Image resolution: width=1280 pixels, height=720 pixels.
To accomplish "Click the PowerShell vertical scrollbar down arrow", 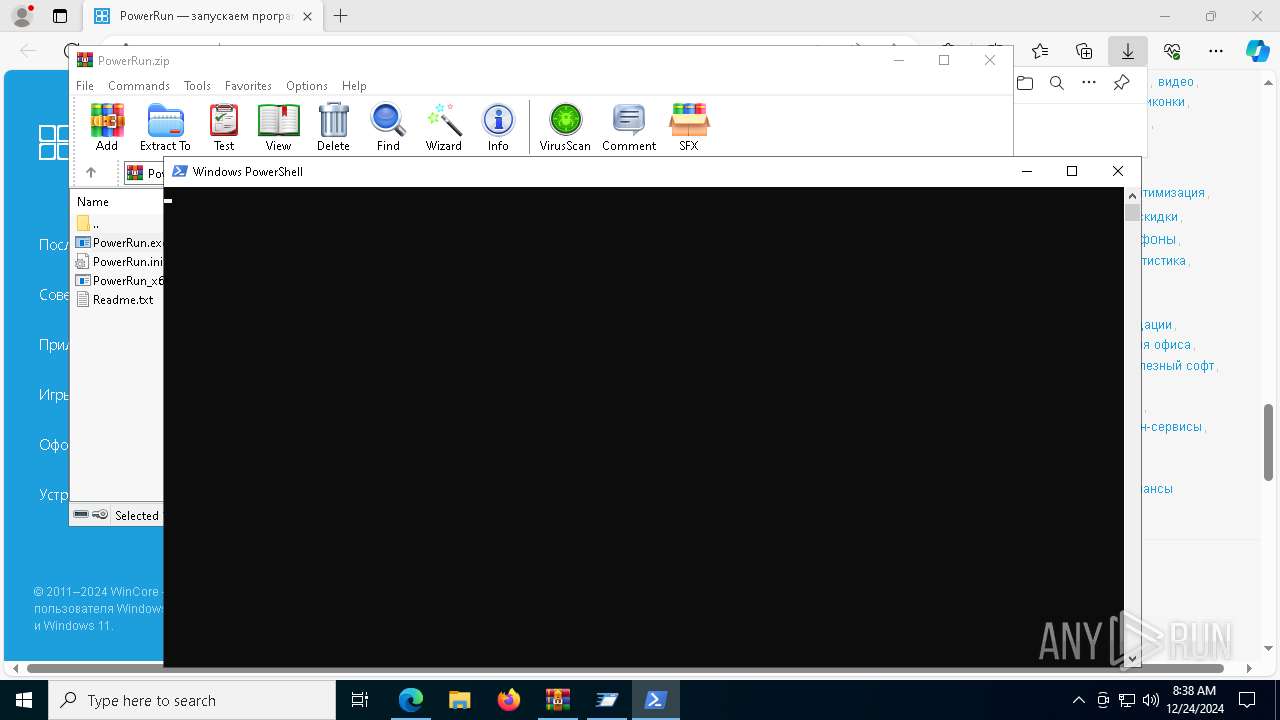I will tap(1132, 658).
